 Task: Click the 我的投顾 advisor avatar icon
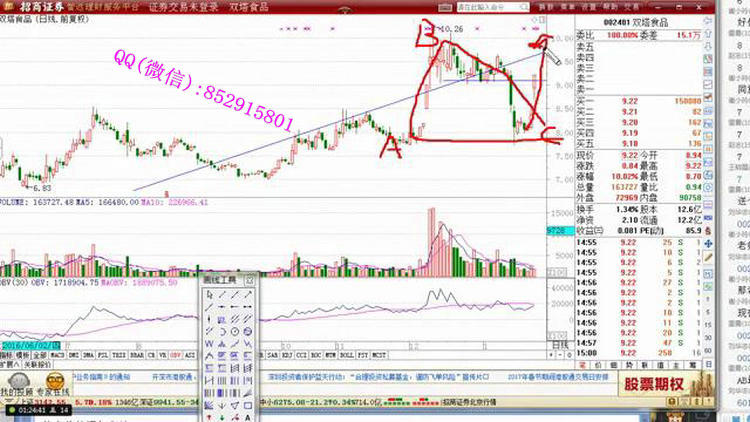(x=15, y=379)
